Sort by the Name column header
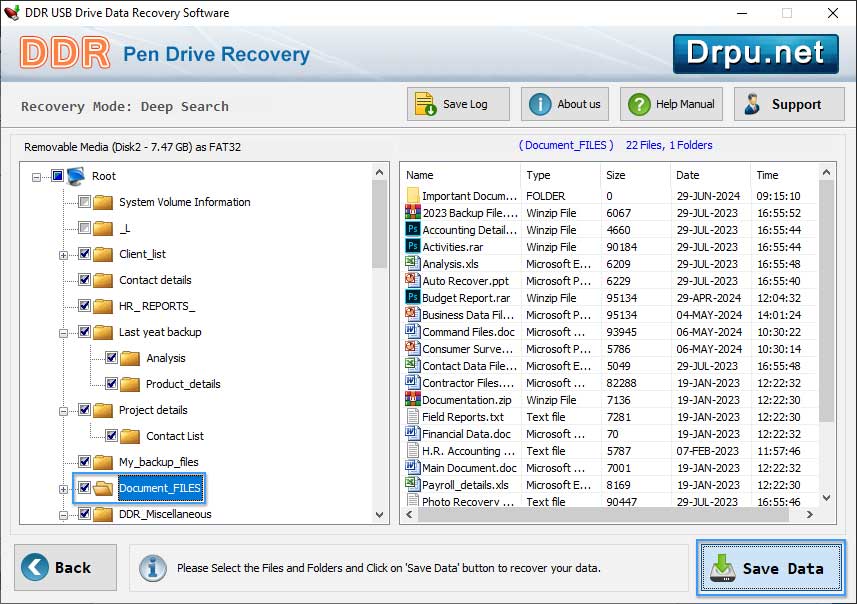The height and width of the screenshot is (604, 857). (461, 175)
